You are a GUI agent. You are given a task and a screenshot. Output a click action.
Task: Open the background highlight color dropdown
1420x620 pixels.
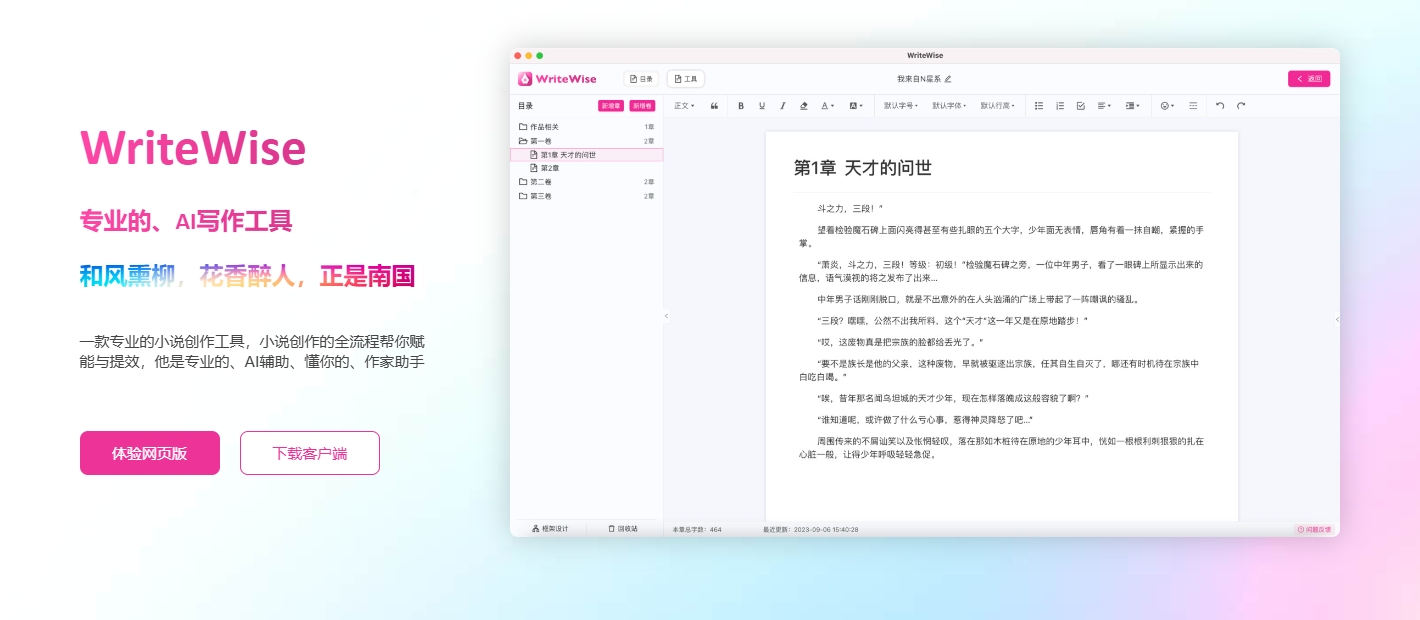tap(856, 105)
